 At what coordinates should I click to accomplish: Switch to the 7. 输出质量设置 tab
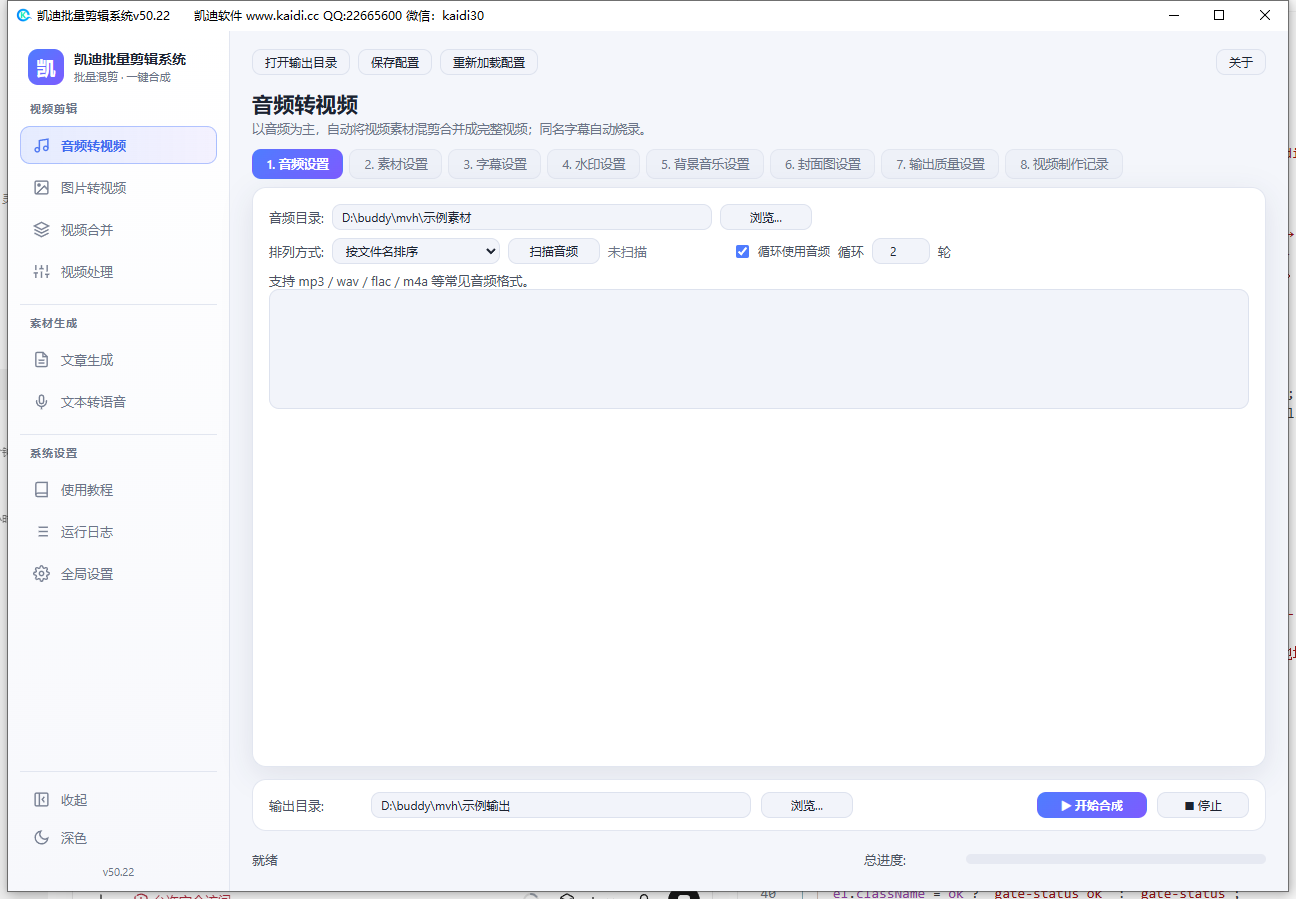(x=940, y=164)
